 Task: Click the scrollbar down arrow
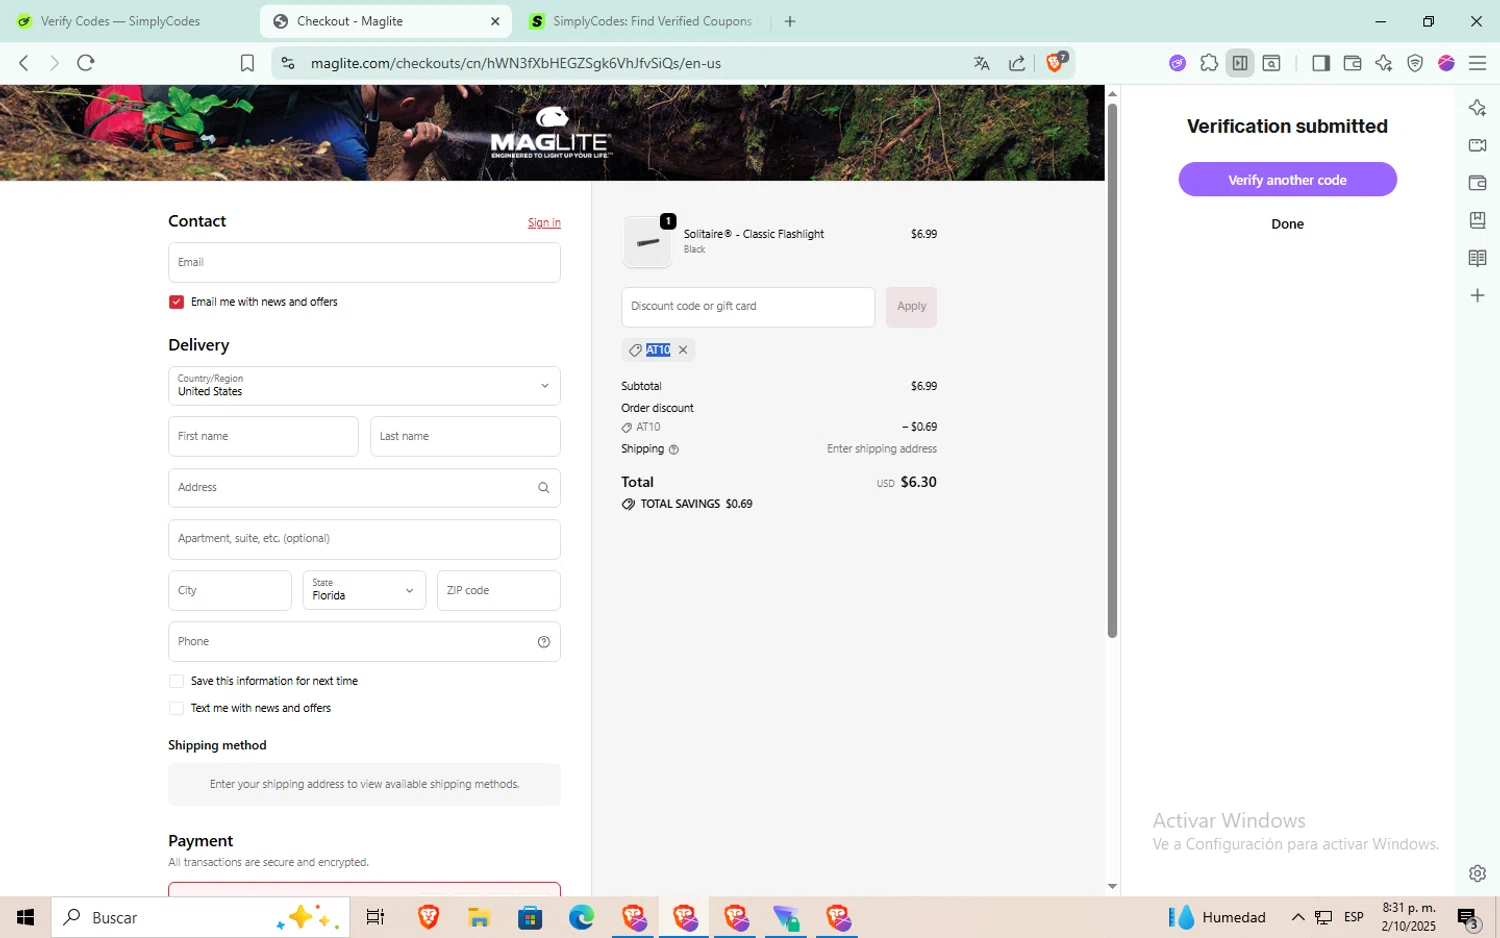1112,887
